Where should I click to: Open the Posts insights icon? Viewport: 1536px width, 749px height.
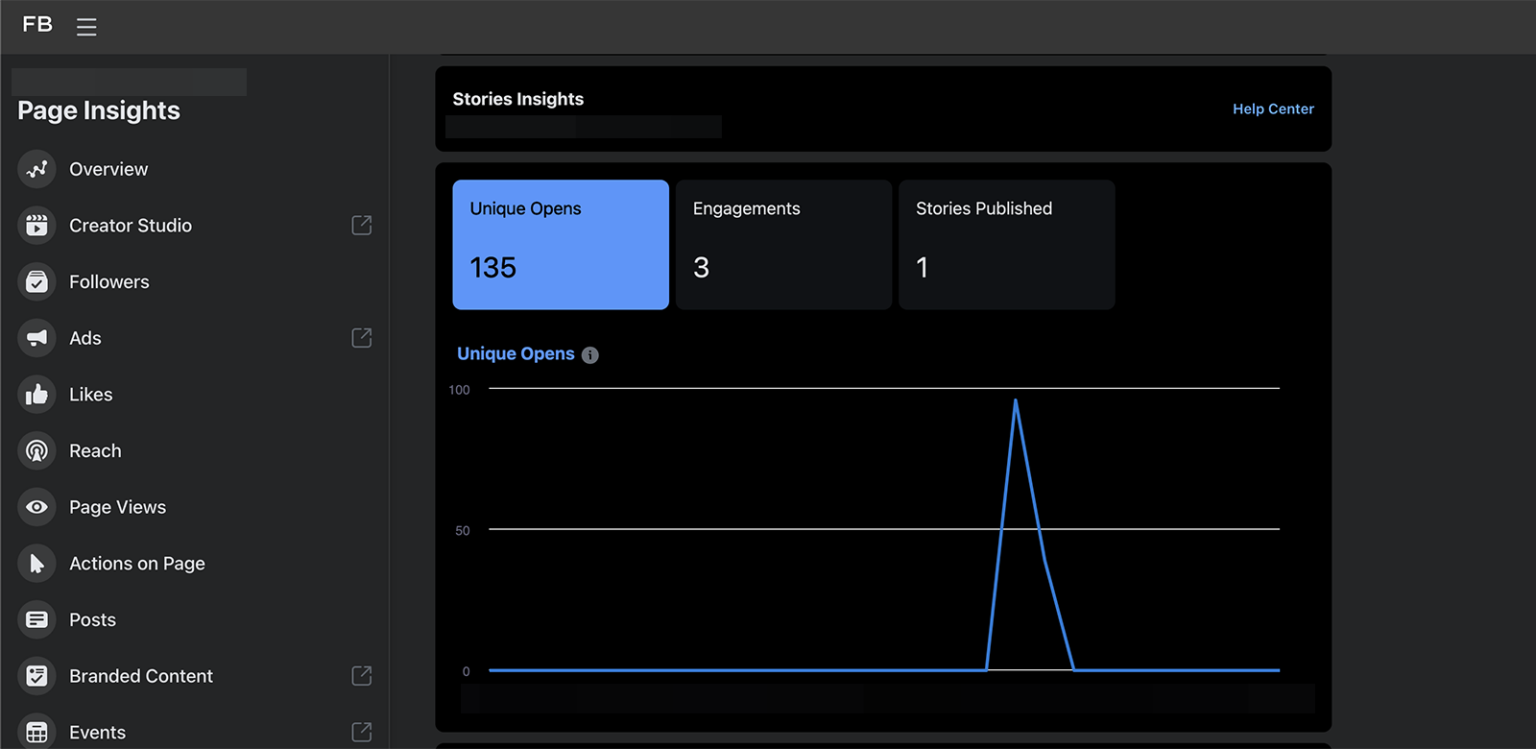(x=36, y=619)
